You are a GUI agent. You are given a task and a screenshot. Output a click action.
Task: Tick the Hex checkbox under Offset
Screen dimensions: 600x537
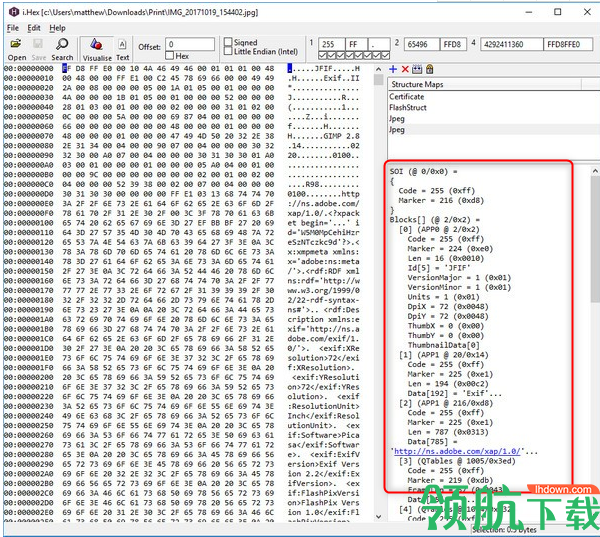(x=170, y=56)
